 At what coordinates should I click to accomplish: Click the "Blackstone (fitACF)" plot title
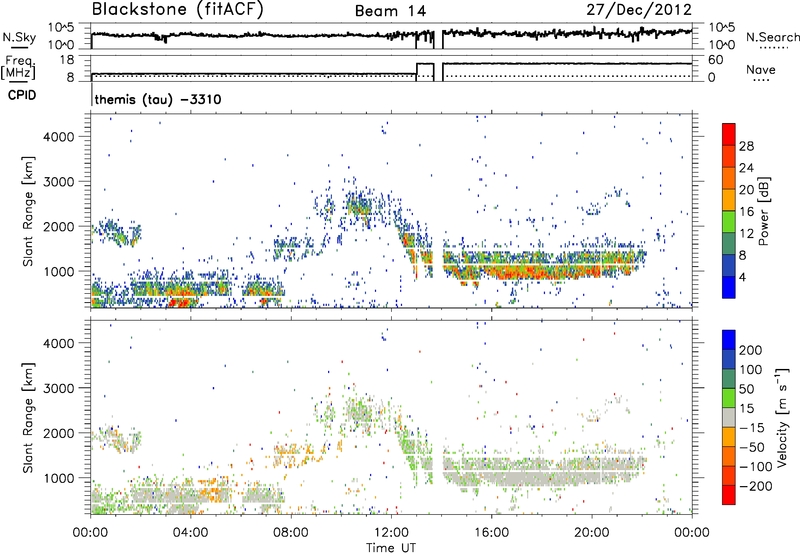point(177,10)
